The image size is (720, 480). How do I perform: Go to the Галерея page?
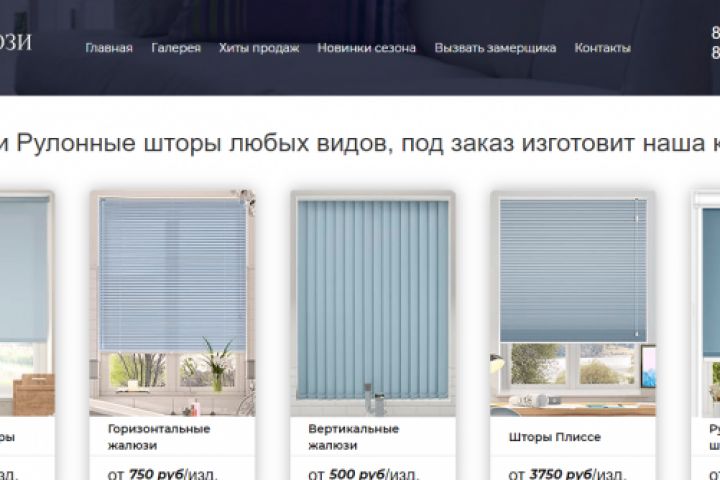pyautogui.click(x=176, y=48)
